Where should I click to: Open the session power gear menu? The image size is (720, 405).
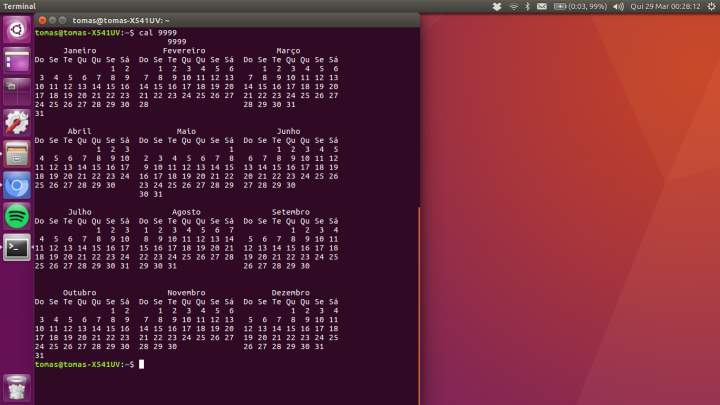click(x=709, y=6)
